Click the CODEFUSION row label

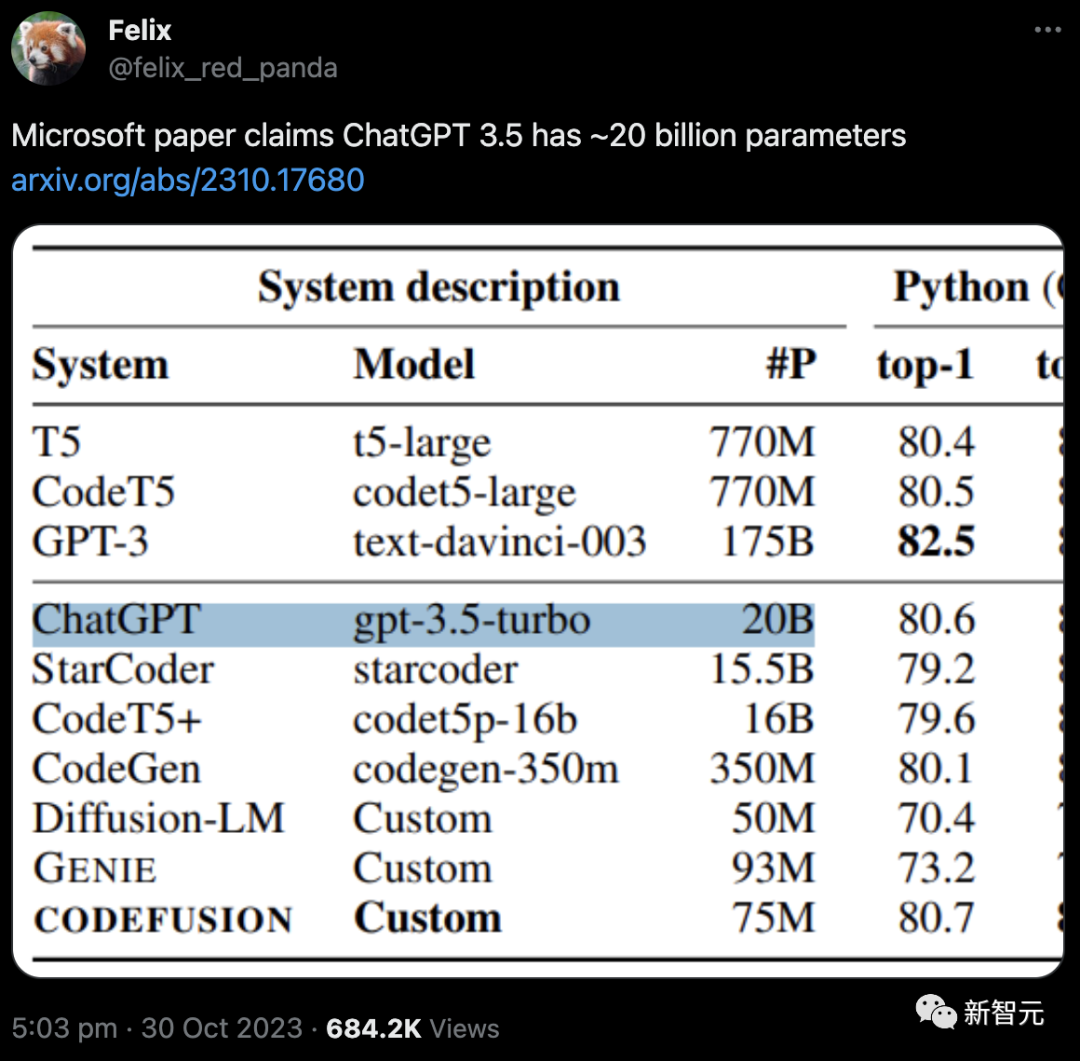pos(162,919)
